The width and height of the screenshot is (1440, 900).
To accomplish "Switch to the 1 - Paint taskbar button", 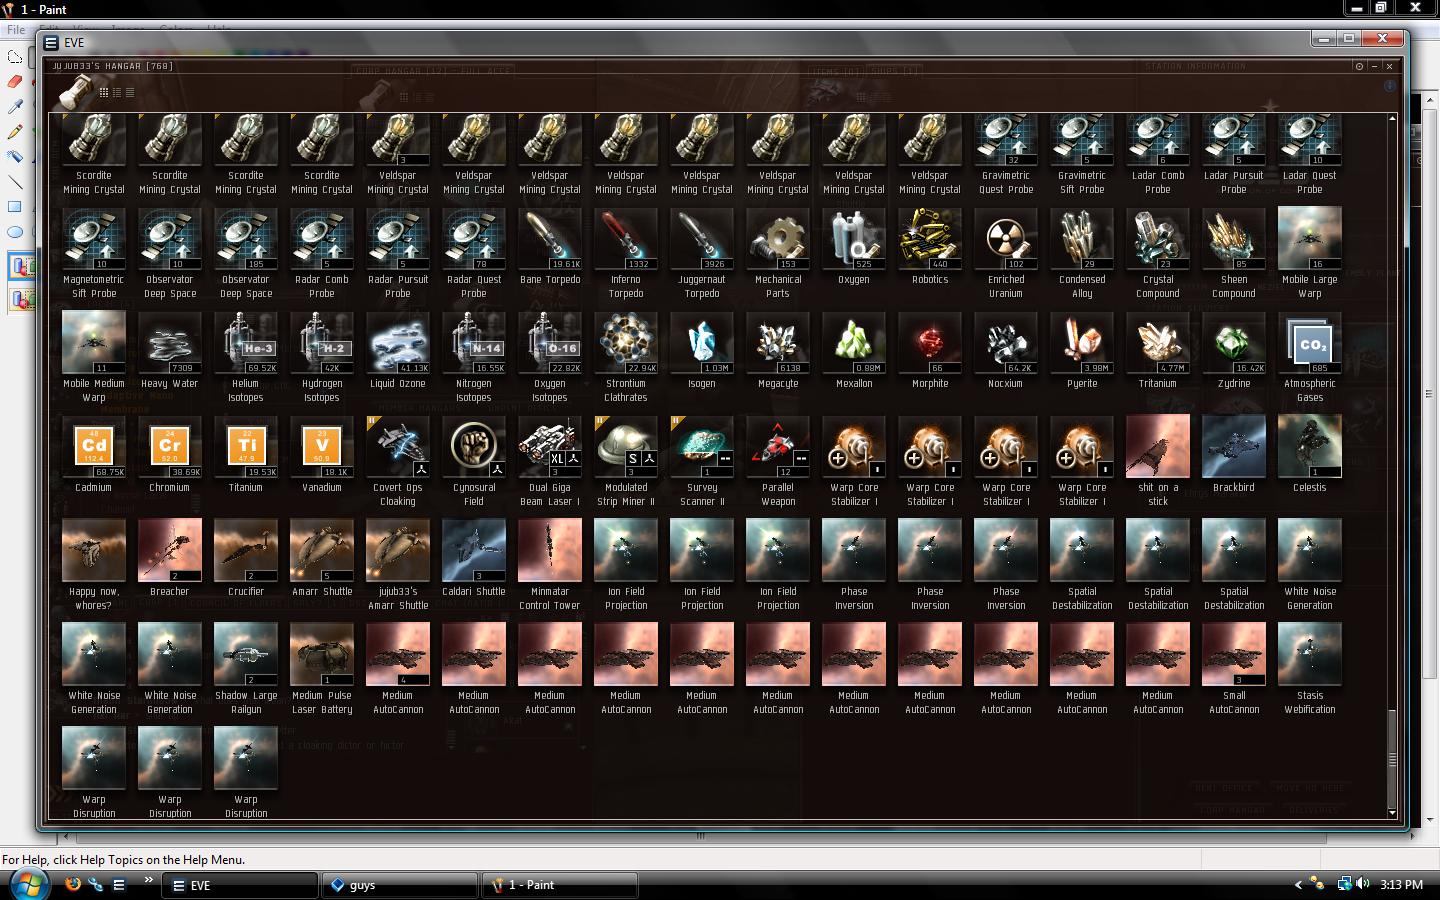I will (x=560, y=885).
